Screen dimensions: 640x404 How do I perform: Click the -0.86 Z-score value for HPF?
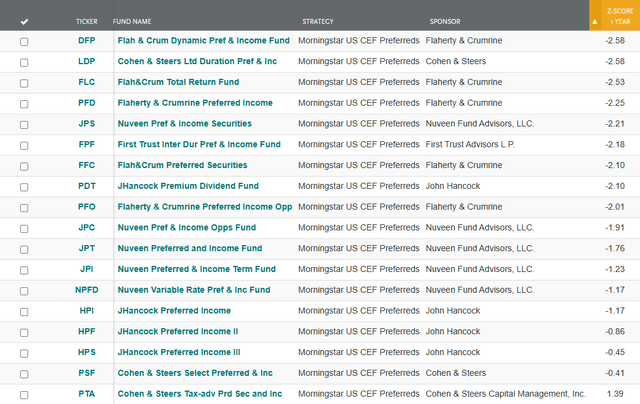(615, 331)
